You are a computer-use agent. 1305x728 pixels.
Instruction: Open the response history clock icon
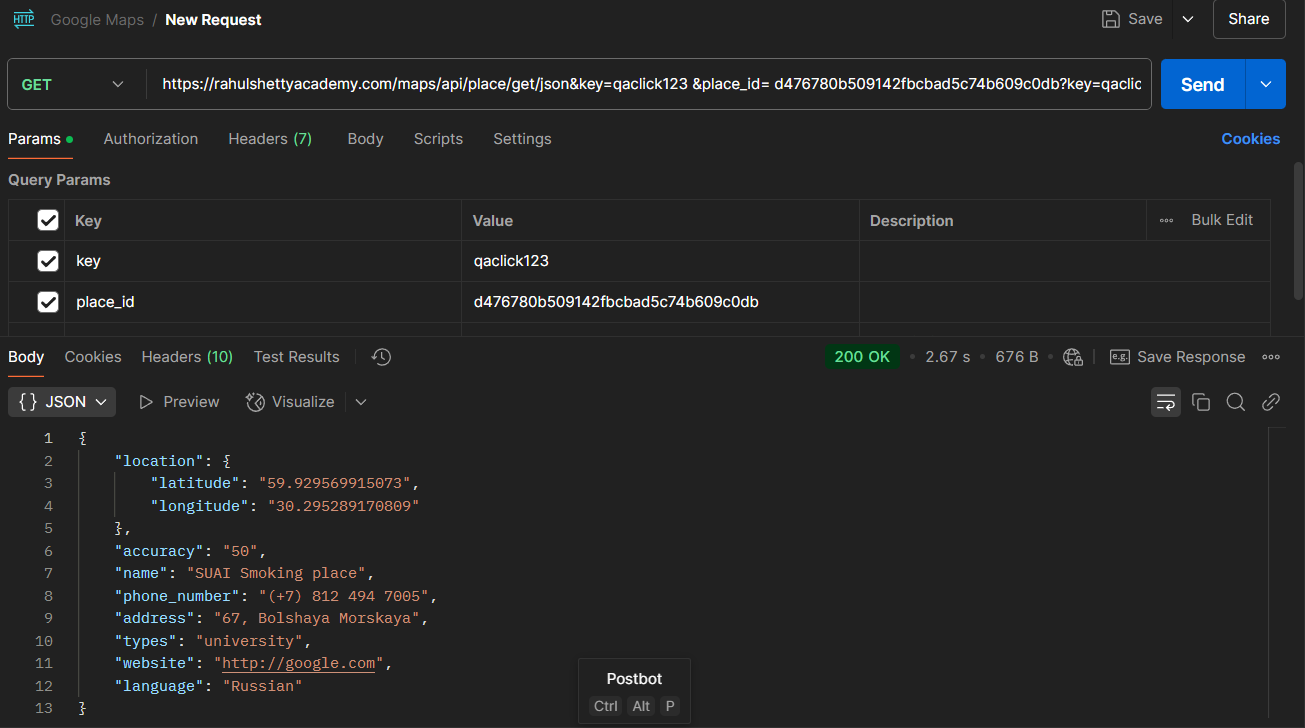(x=380, y=357)
